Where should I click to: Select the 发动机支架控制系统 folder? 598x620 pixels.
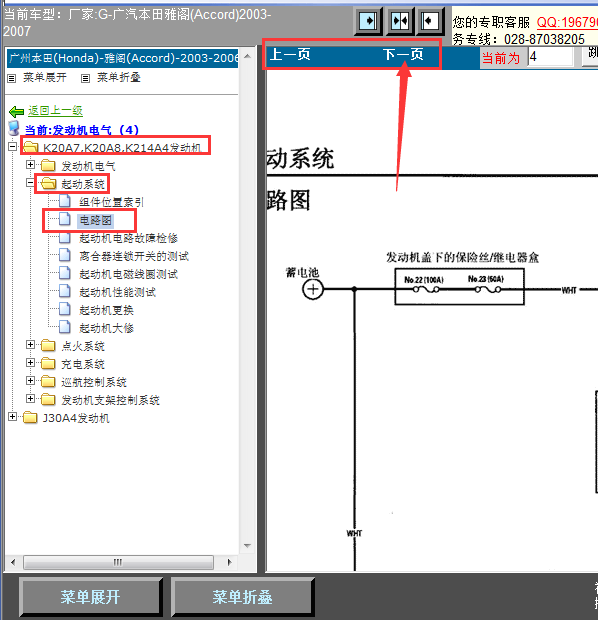pyautogui.click(x=110, y=400)
